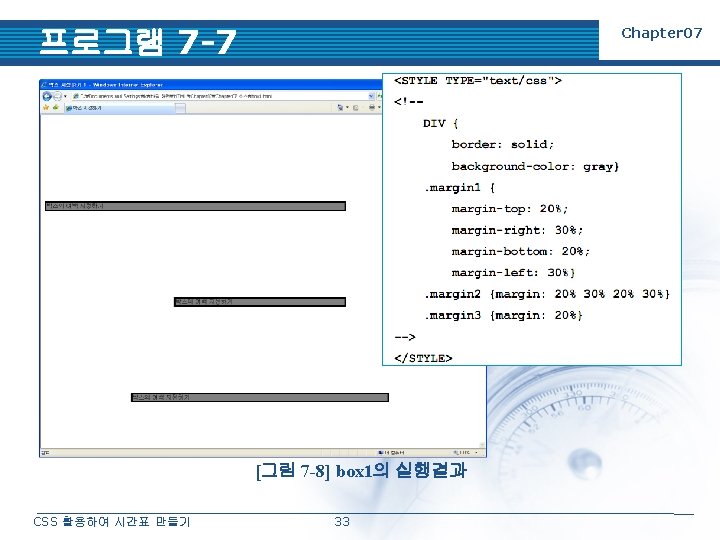
Task: Open the Favorites Center star icon
Action: coord(46,107)
